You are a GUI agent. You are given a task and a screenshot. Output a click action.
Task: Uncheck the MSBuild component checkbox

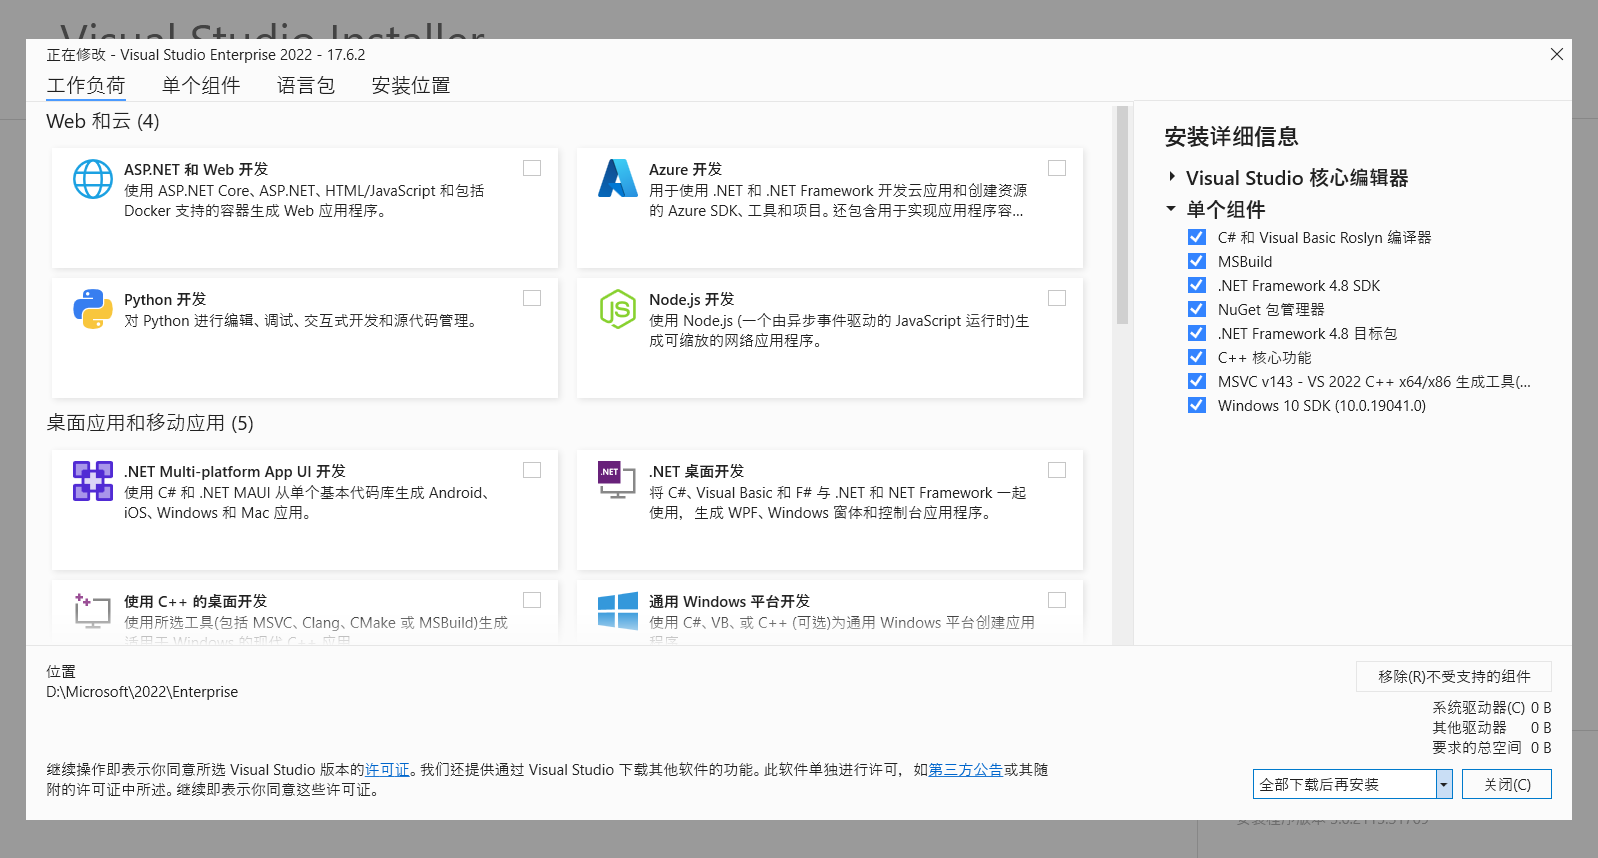point(1197,261)
